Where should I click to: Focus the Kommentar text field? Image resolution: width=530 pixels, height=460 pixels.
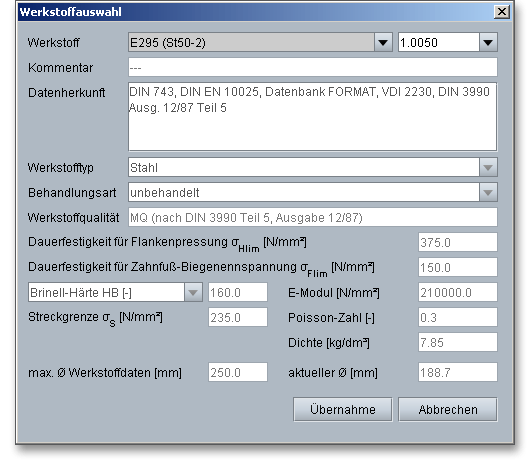tap(313, 67)
